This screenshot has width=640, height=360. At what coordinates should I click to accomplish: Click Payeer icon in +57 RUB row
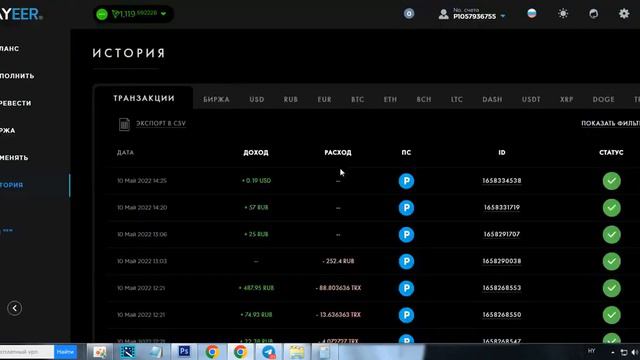click(406, 208)
